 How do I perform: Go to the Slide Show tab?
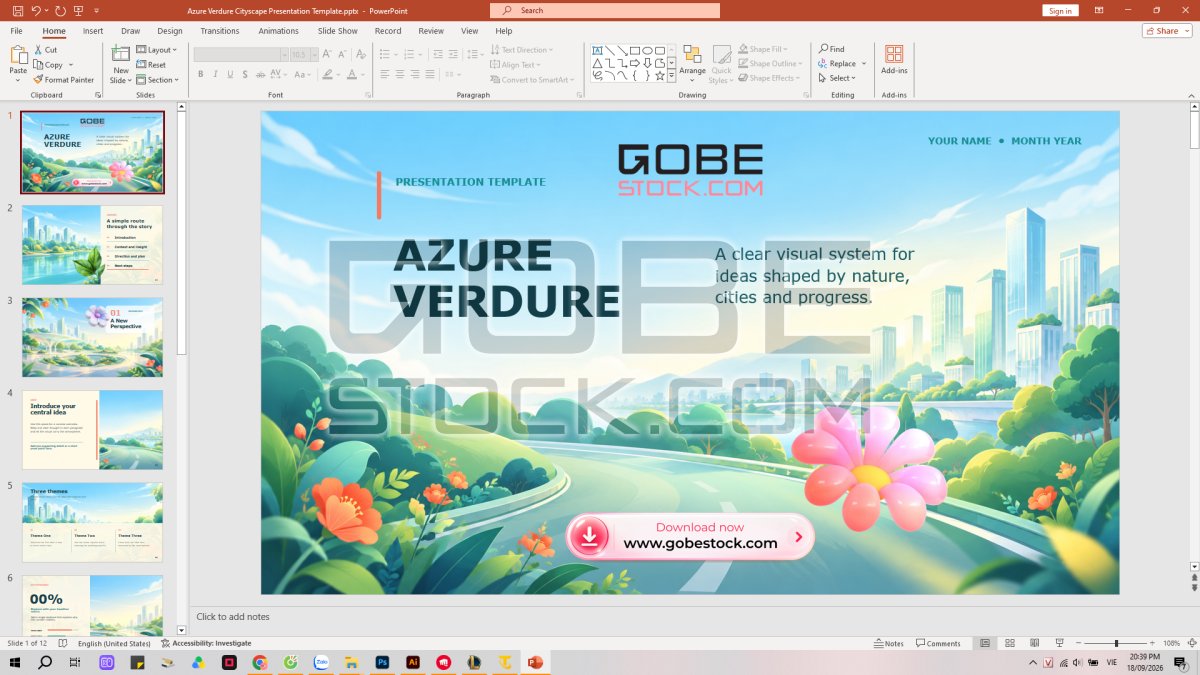point(338,31)
